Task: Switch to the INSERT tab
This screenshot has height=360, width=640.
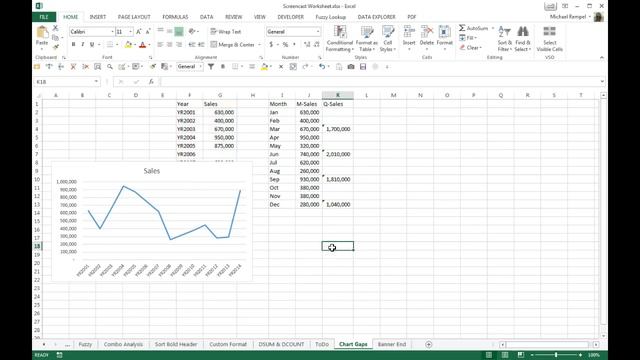Action: pyautogui.click(x=98, y=17)
